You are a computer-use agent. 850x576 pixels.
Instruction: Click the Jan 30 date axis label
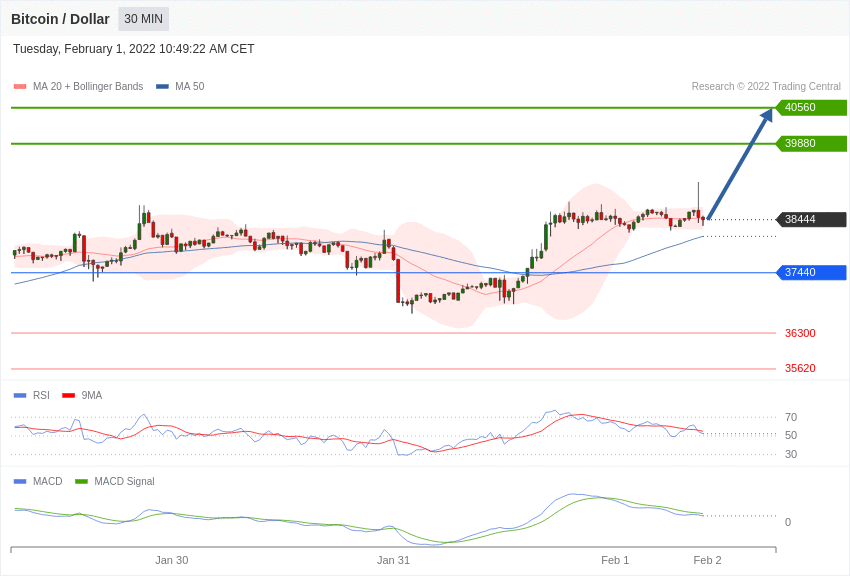click(172, 560)
